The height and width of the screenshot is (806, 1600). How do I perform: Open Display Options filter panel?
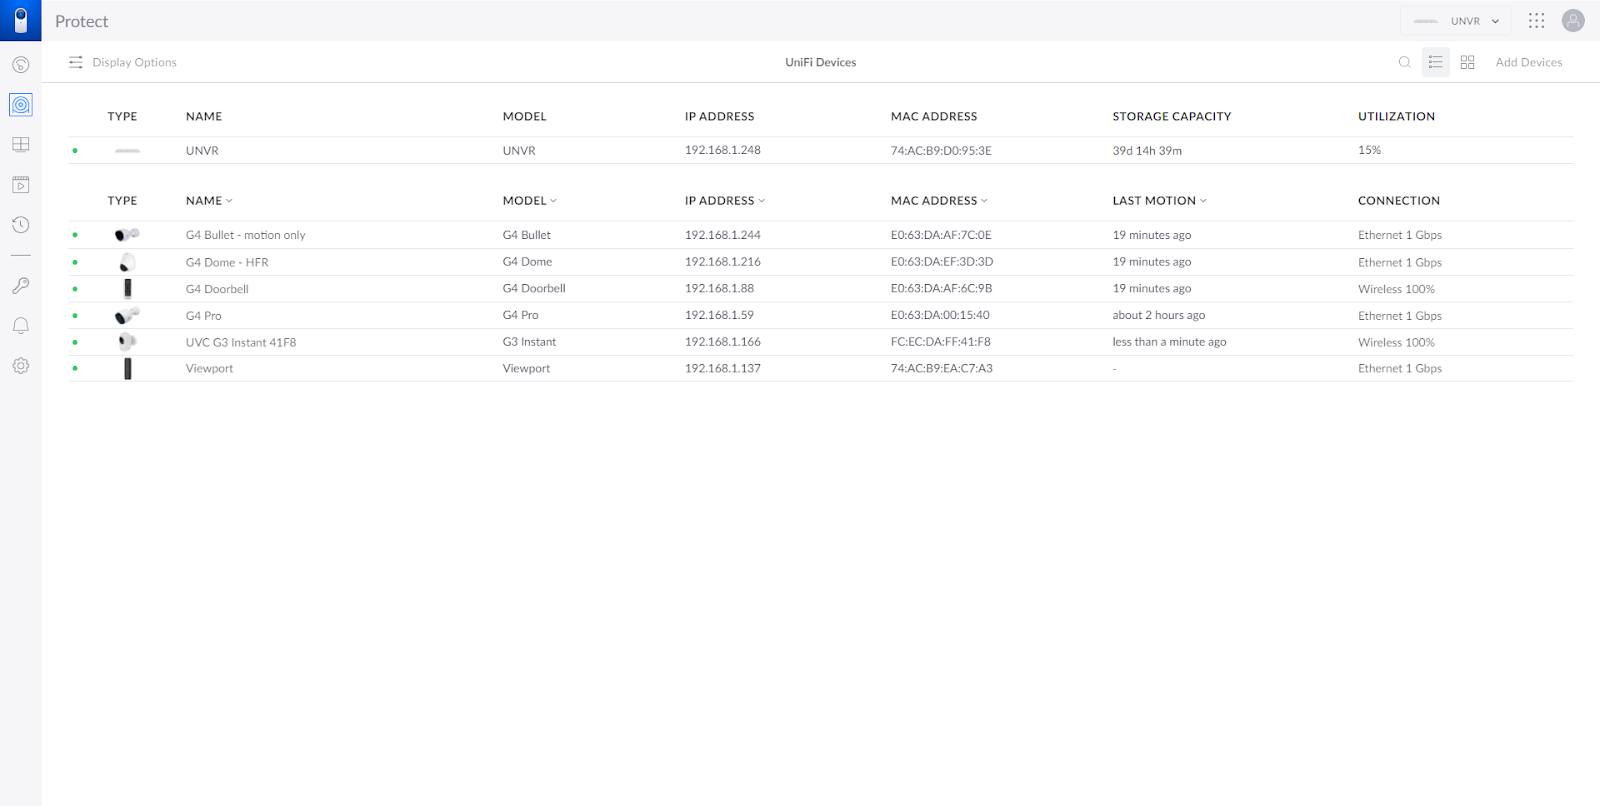[x=123, y=62]
